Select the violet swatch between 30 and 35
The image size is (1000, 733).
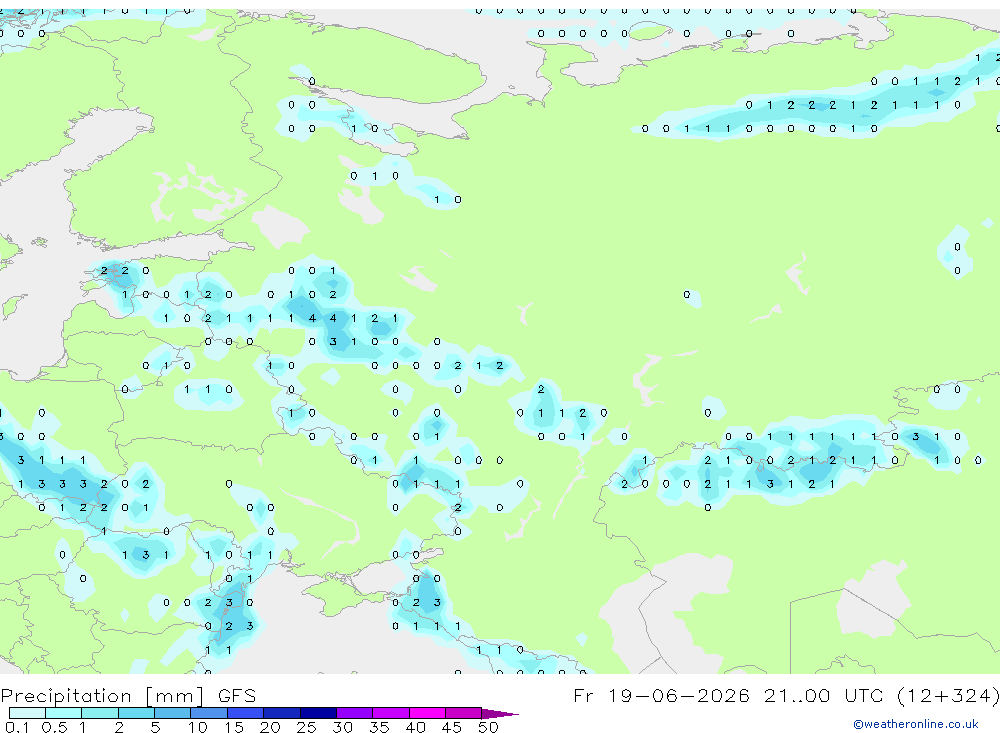[355, 713]
